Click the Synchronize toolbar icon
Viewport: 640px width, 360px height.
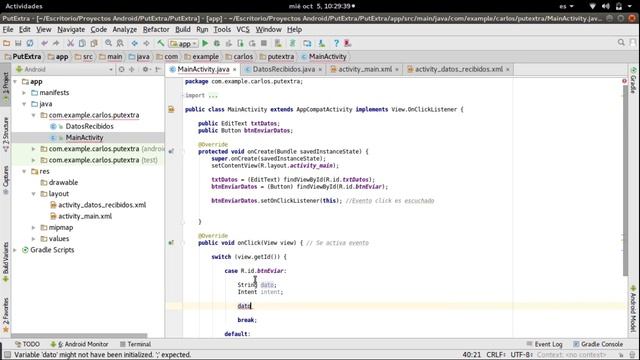tap(30, 43)
